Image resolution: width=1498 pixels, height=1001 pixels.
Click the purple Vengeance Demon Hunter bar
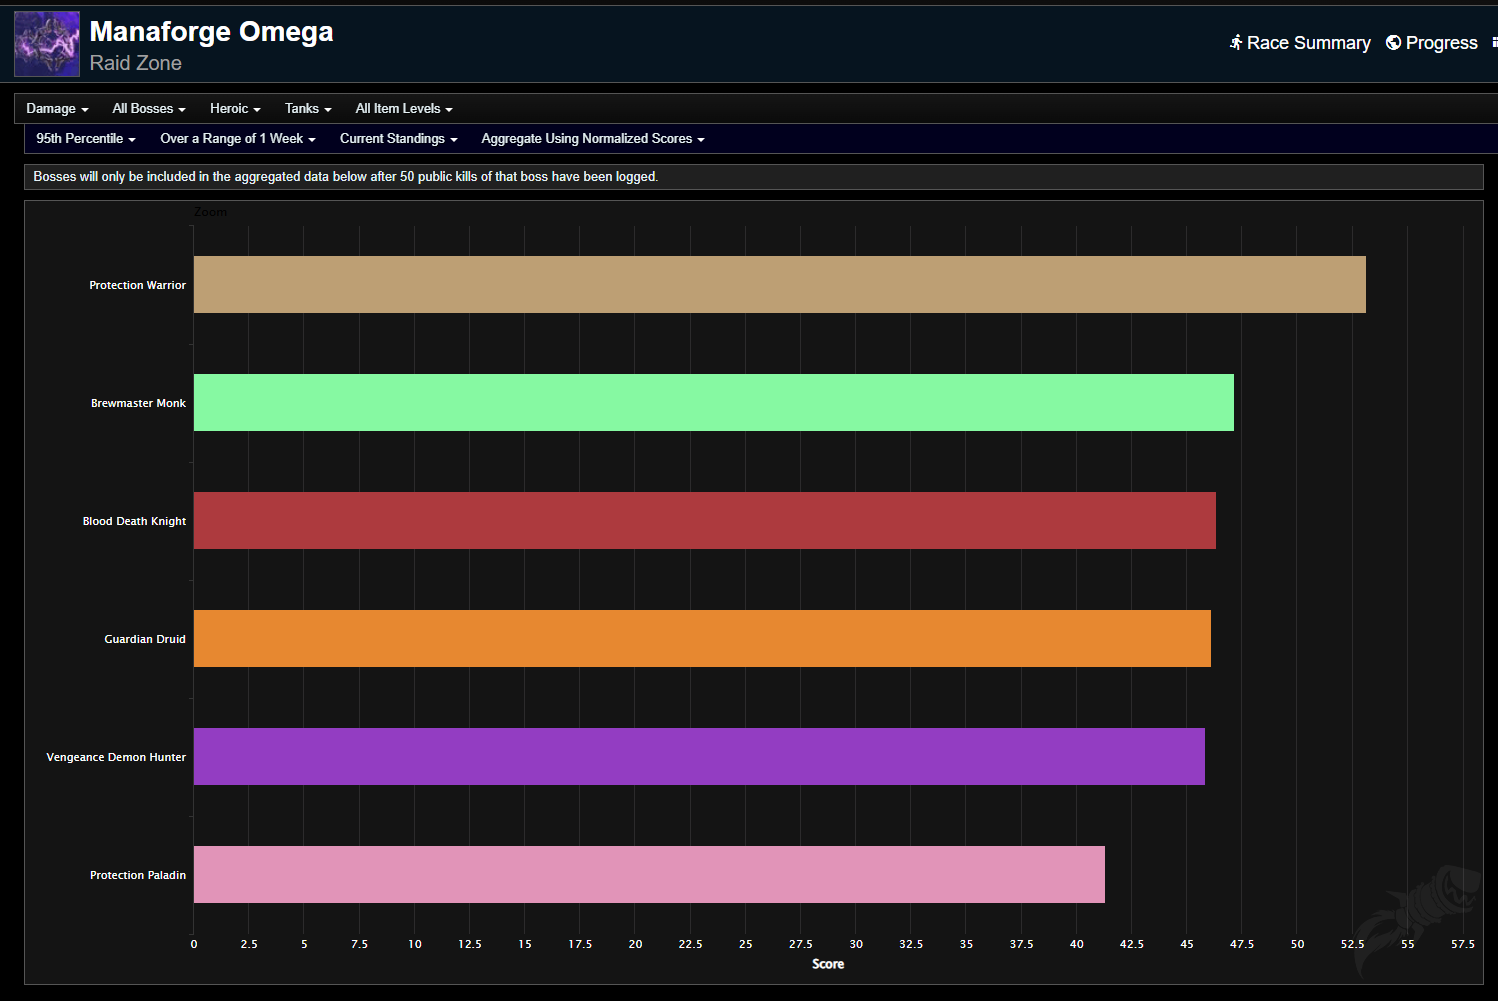(699, 757)
